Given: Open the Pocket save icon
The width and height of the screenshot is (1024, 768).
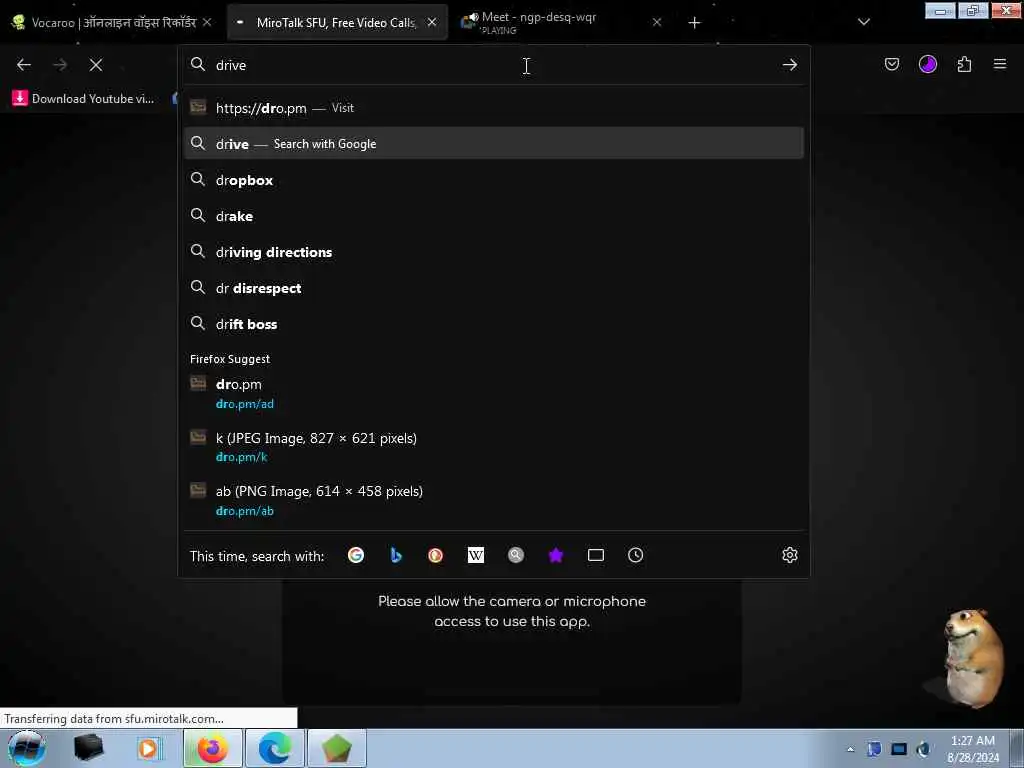Looking at the screenshot, I should point(891,64).
